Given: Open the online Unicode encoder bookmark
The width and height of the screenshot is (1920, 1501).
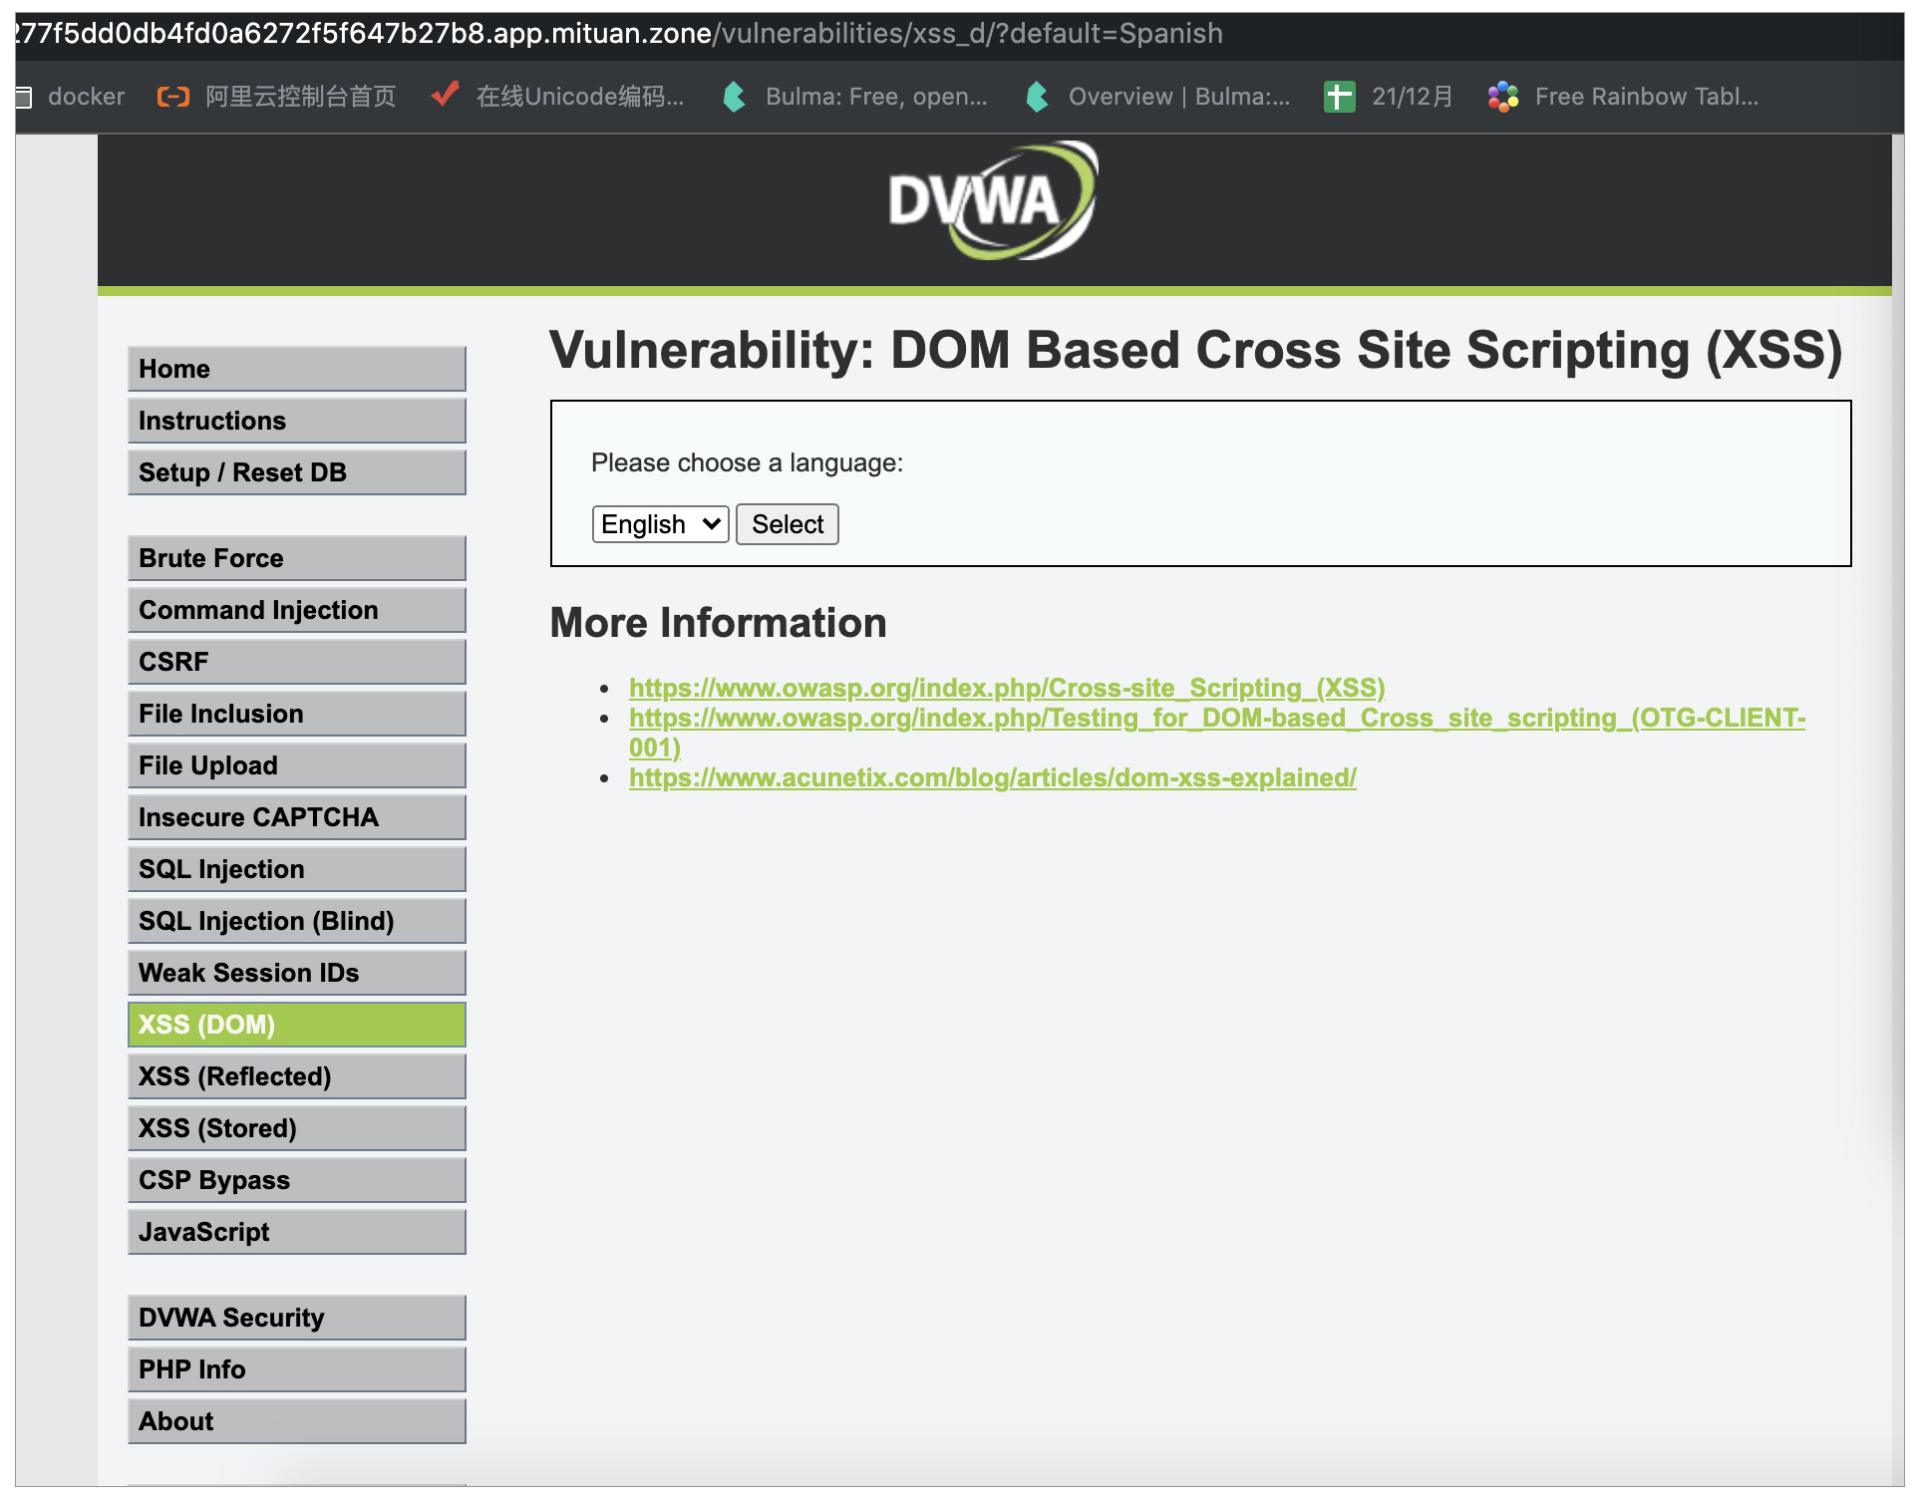Looking at the screenshot, I should [578, 97].
